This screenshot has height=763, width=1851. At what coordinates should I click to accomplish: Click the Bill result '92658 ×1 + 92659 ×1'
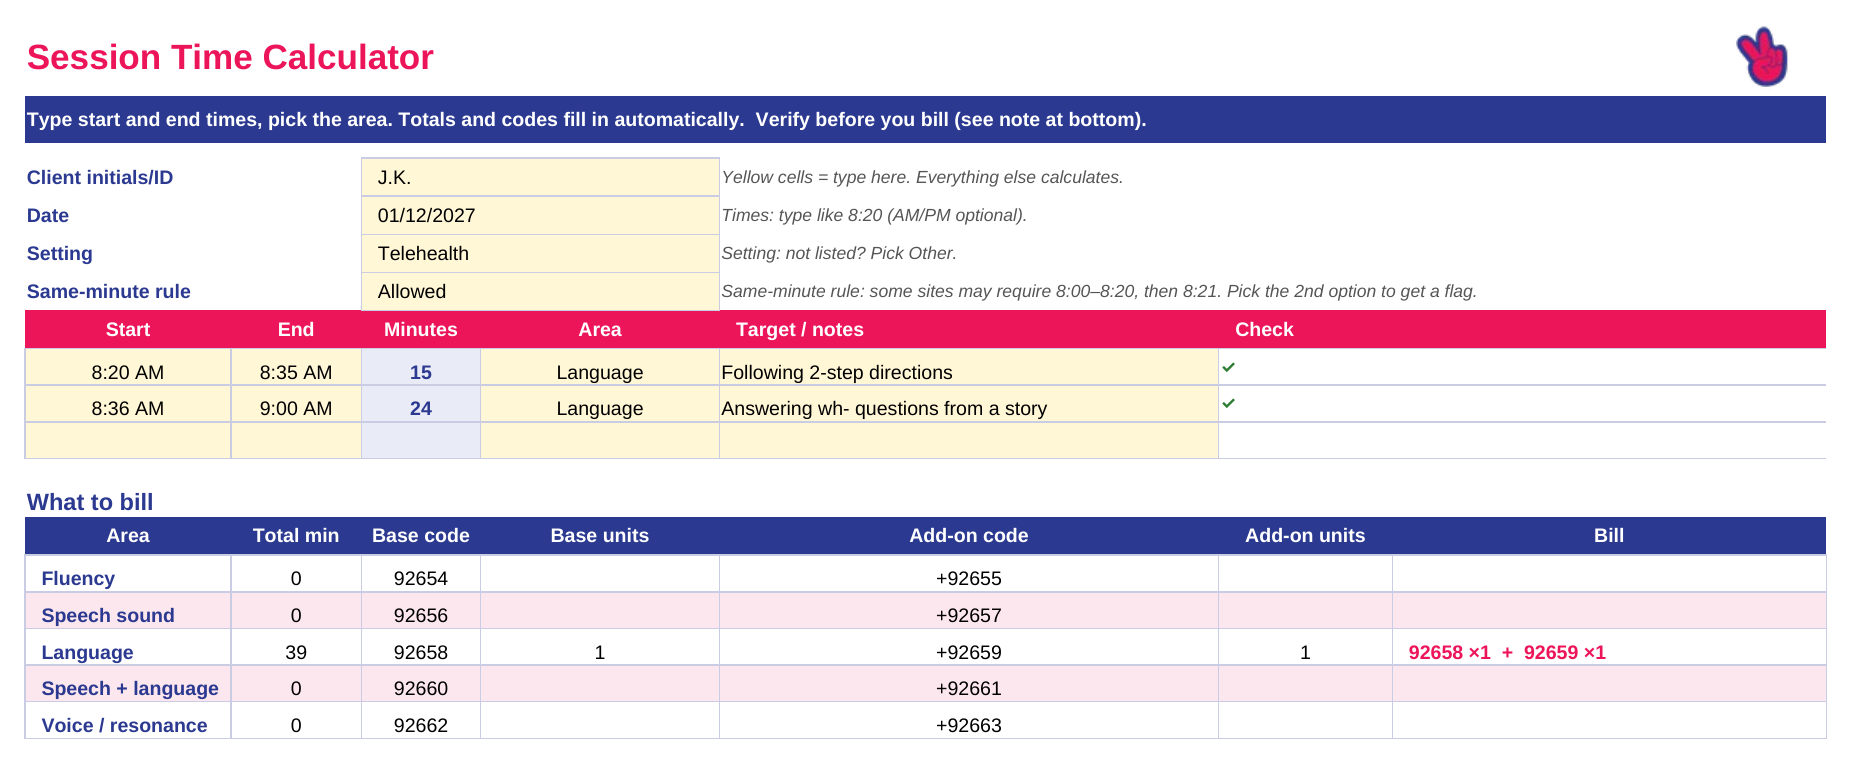point(1507,652)
